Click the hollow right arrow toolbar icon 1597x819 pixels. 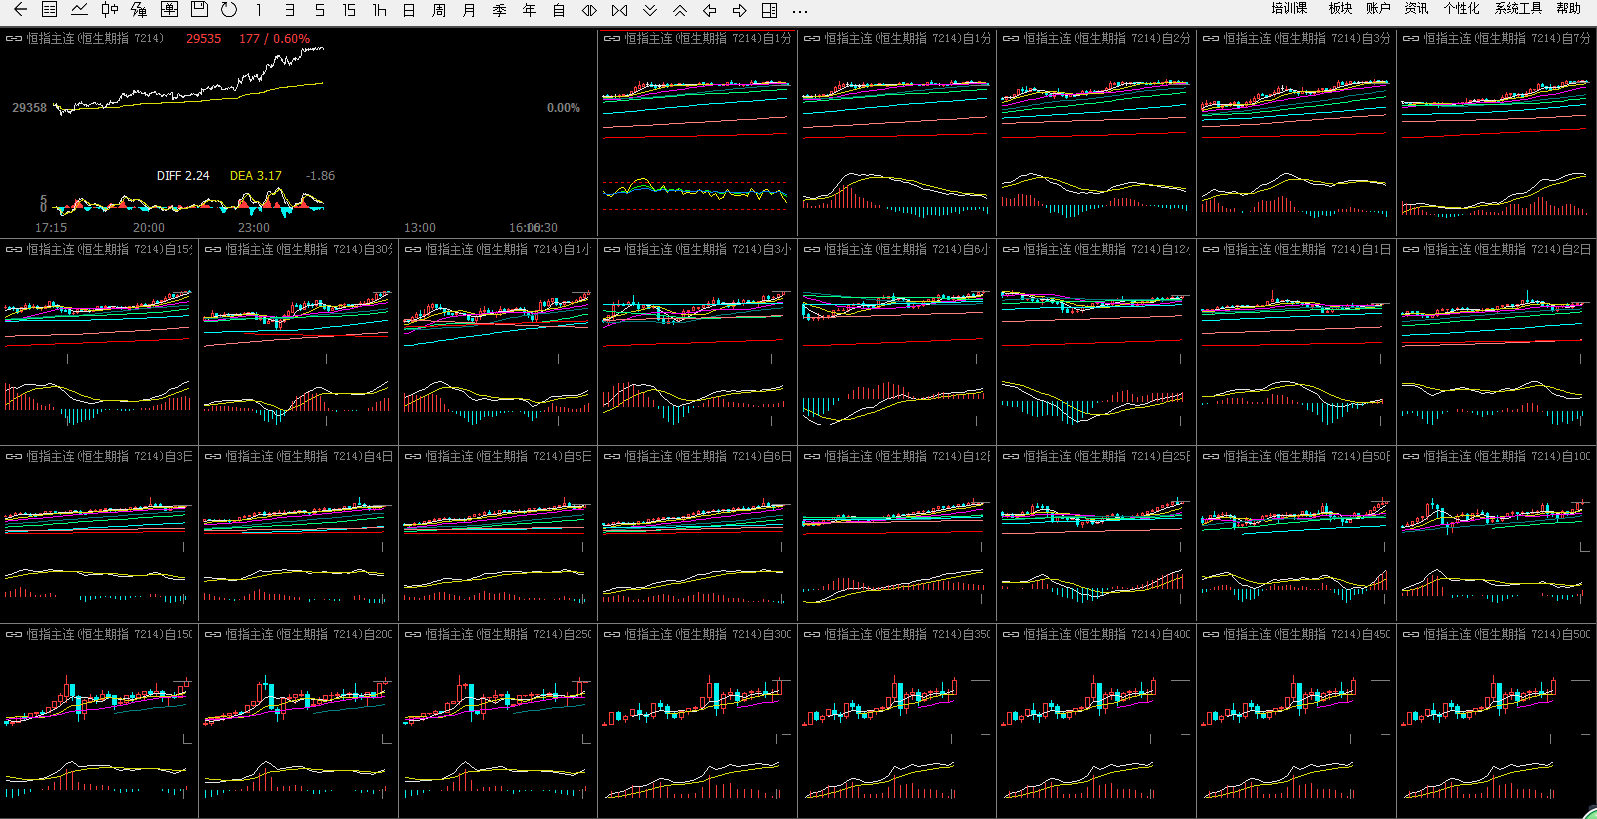click(x=739, y=10)
